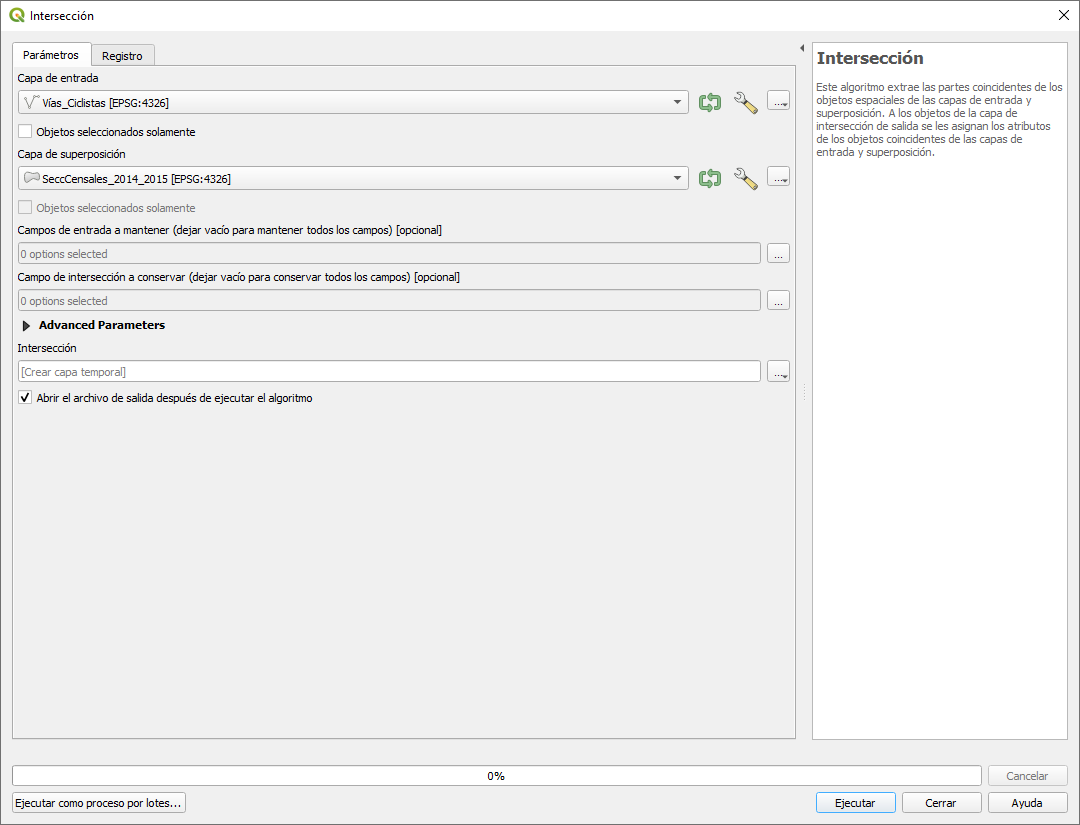The image size is (1080, 825).
Task: Click the Capa de entrada label
Action: pyautogui.click(x=58, y=79)
